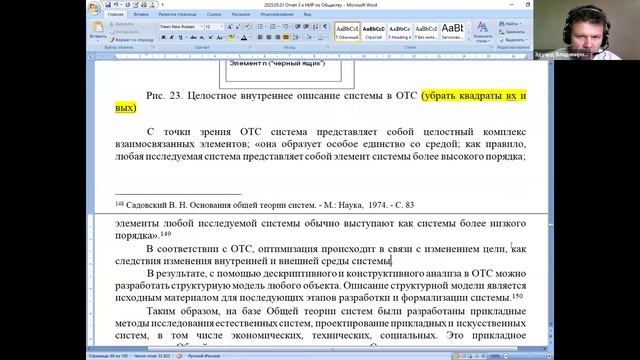Customize Quick Access Toolbar dropdown arrow
The width and height of the screenshot is (640, 360).
[x=162, y=5]
